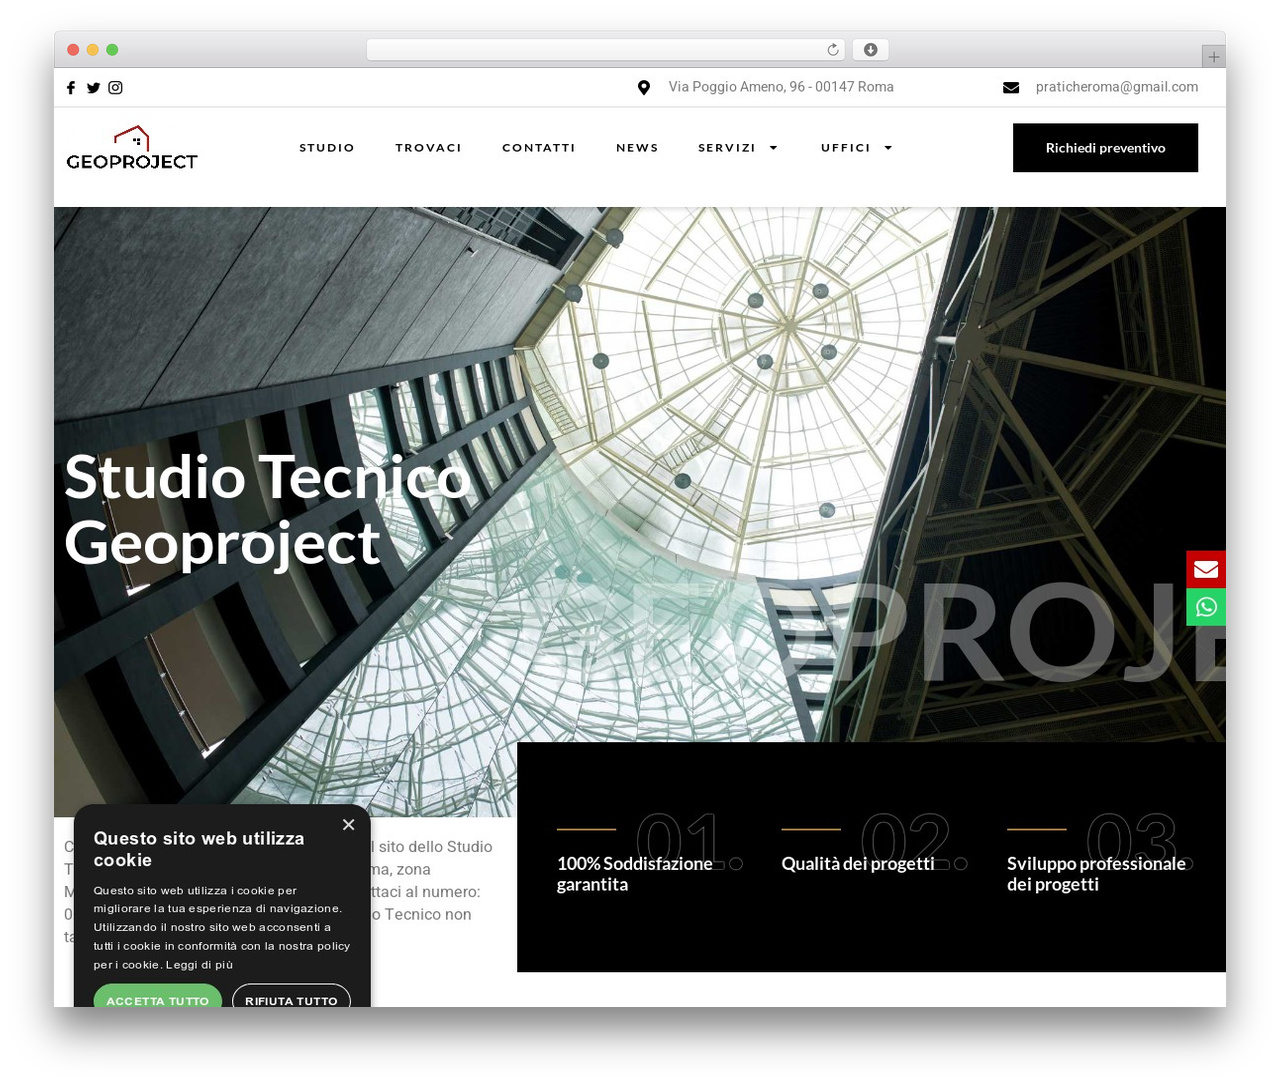Click Qualità dei progetti heading
The height and width of the screenshot is (1084, 1280).
click(858, 864)
